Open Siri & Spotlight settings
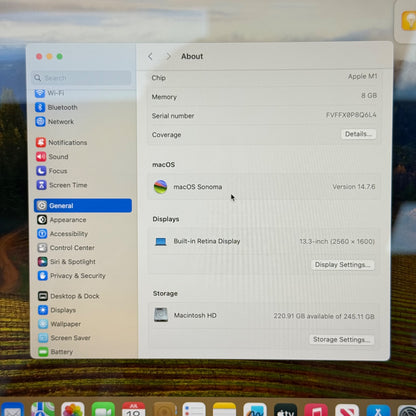Screen dimensions: 416x416 tap(67, 262)
